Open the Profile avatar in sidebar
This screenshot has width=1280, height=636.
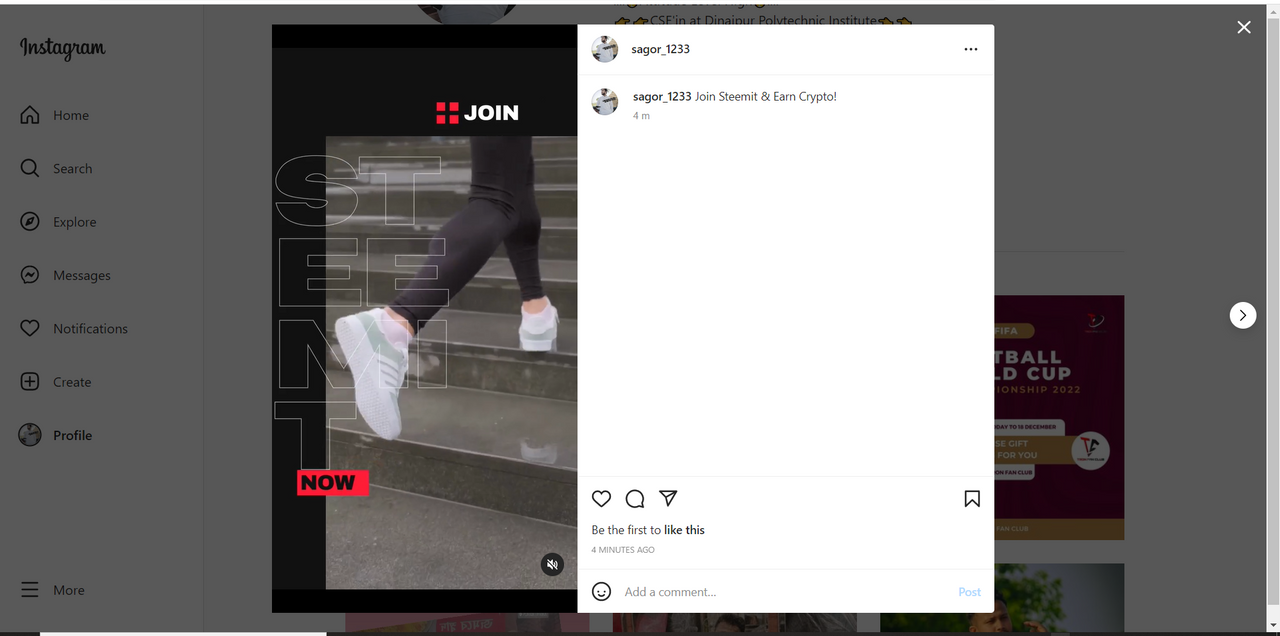pos(30,435)
